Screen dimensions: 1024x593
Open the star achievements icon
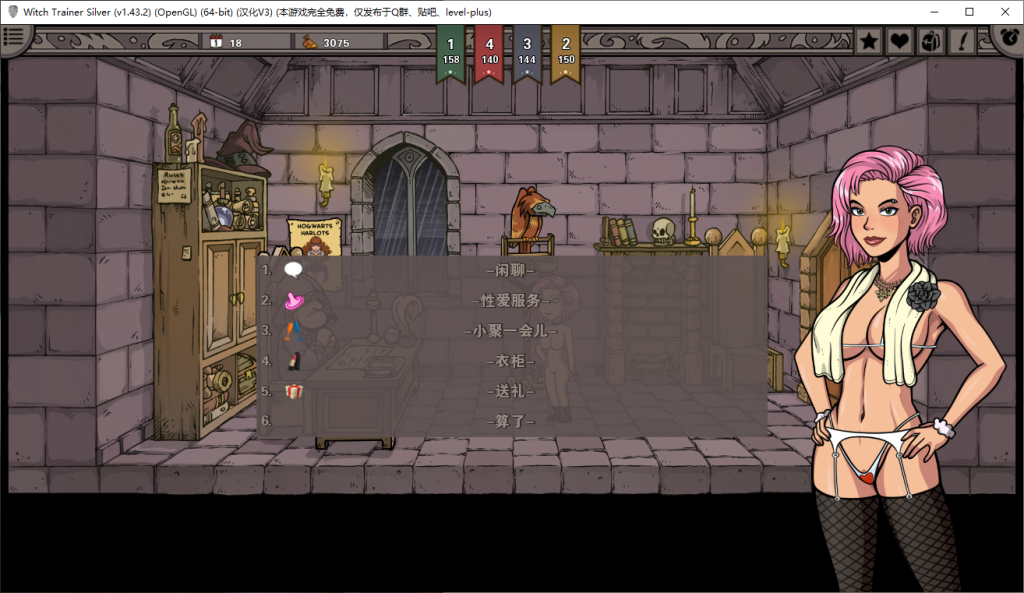(x=869, y=41)
